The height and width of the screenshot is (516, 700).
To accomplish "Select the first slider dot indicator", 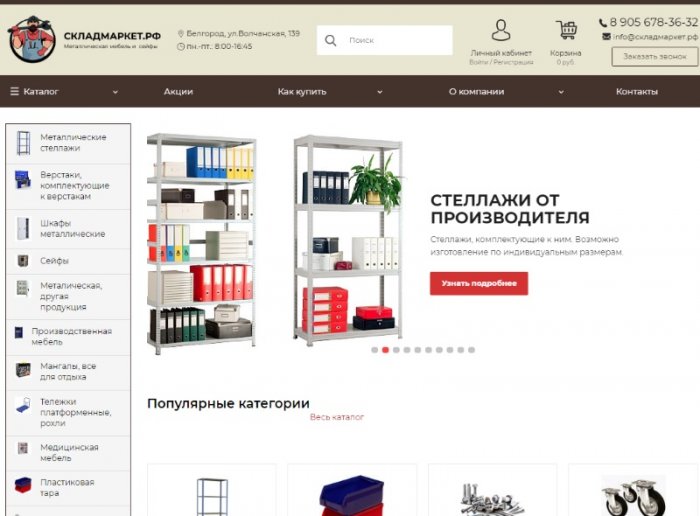I will (x=375, y=350).
